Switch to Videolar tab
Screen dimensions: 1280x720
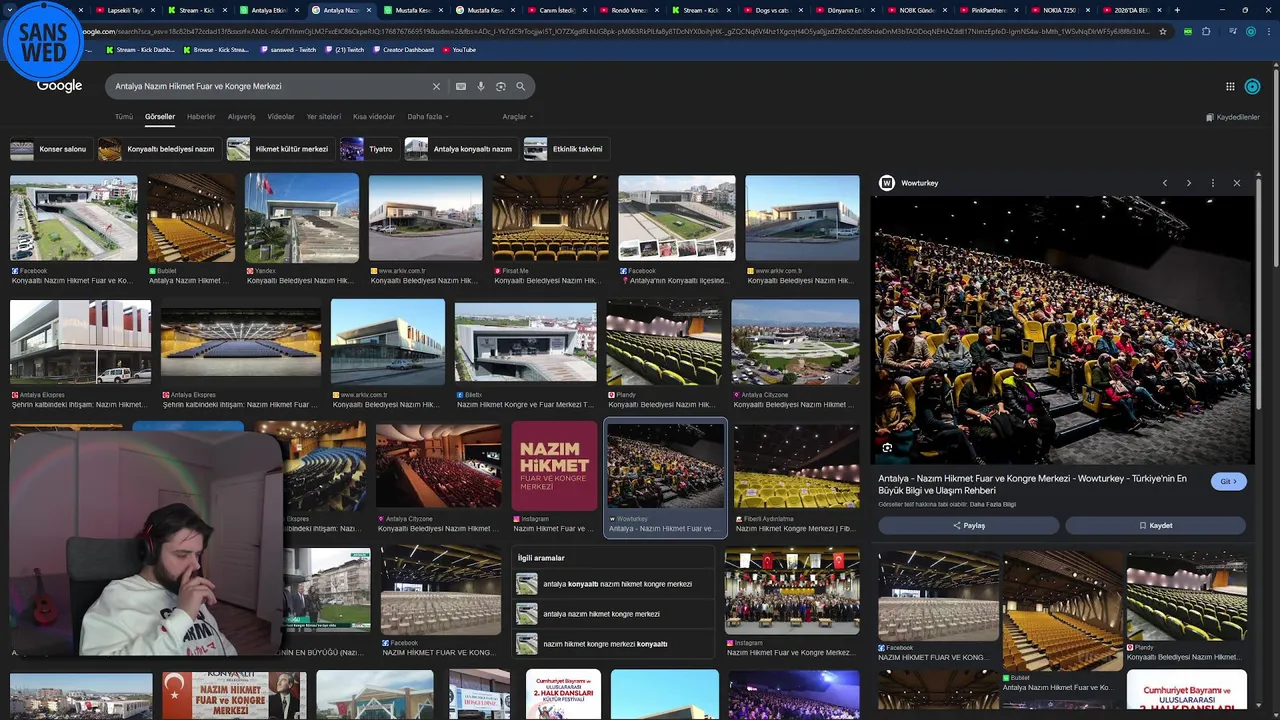[x=281, y=117]
